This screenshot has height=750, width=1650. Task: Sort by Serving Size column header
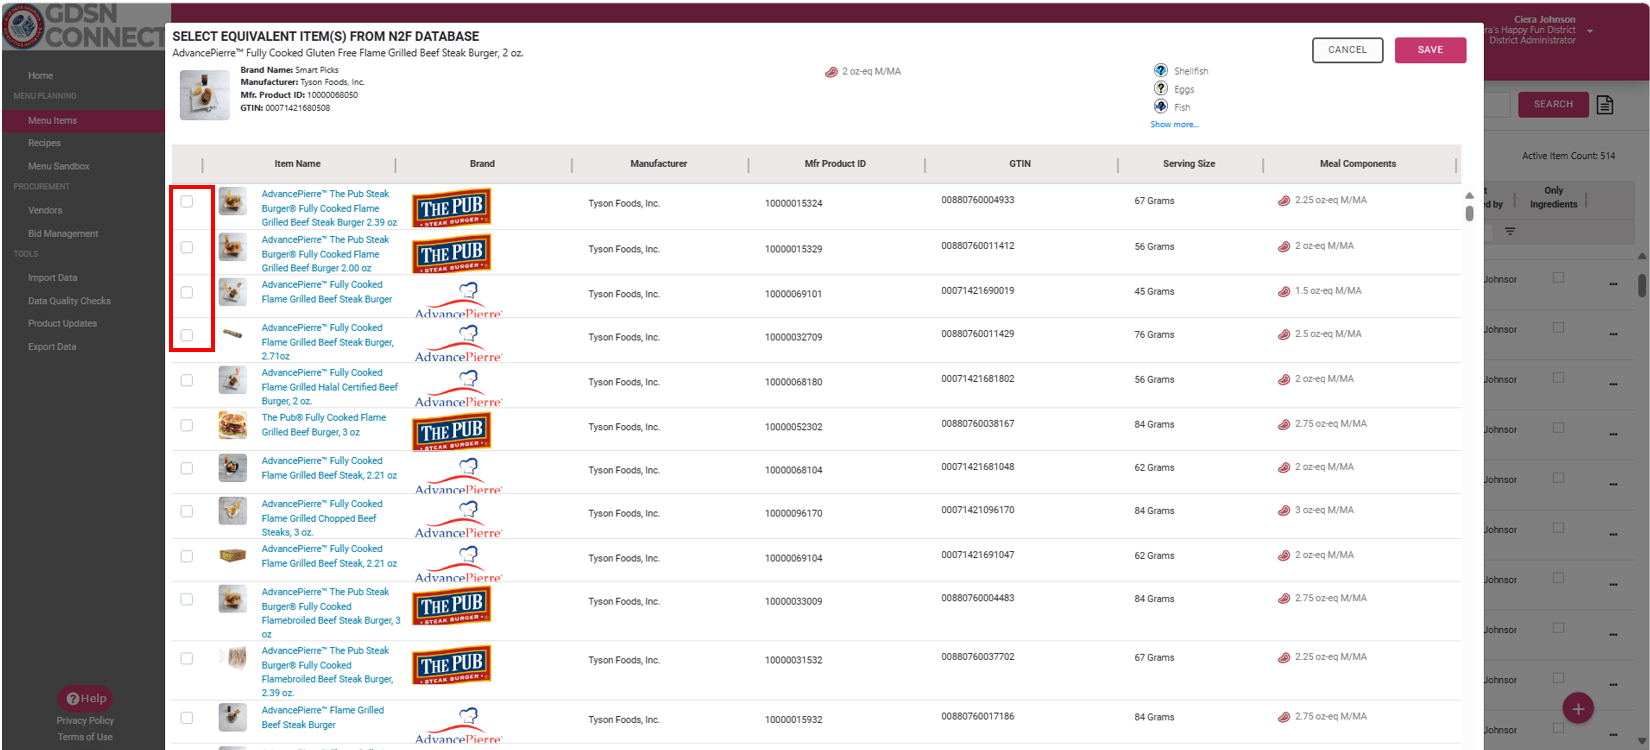[1189, 164]
